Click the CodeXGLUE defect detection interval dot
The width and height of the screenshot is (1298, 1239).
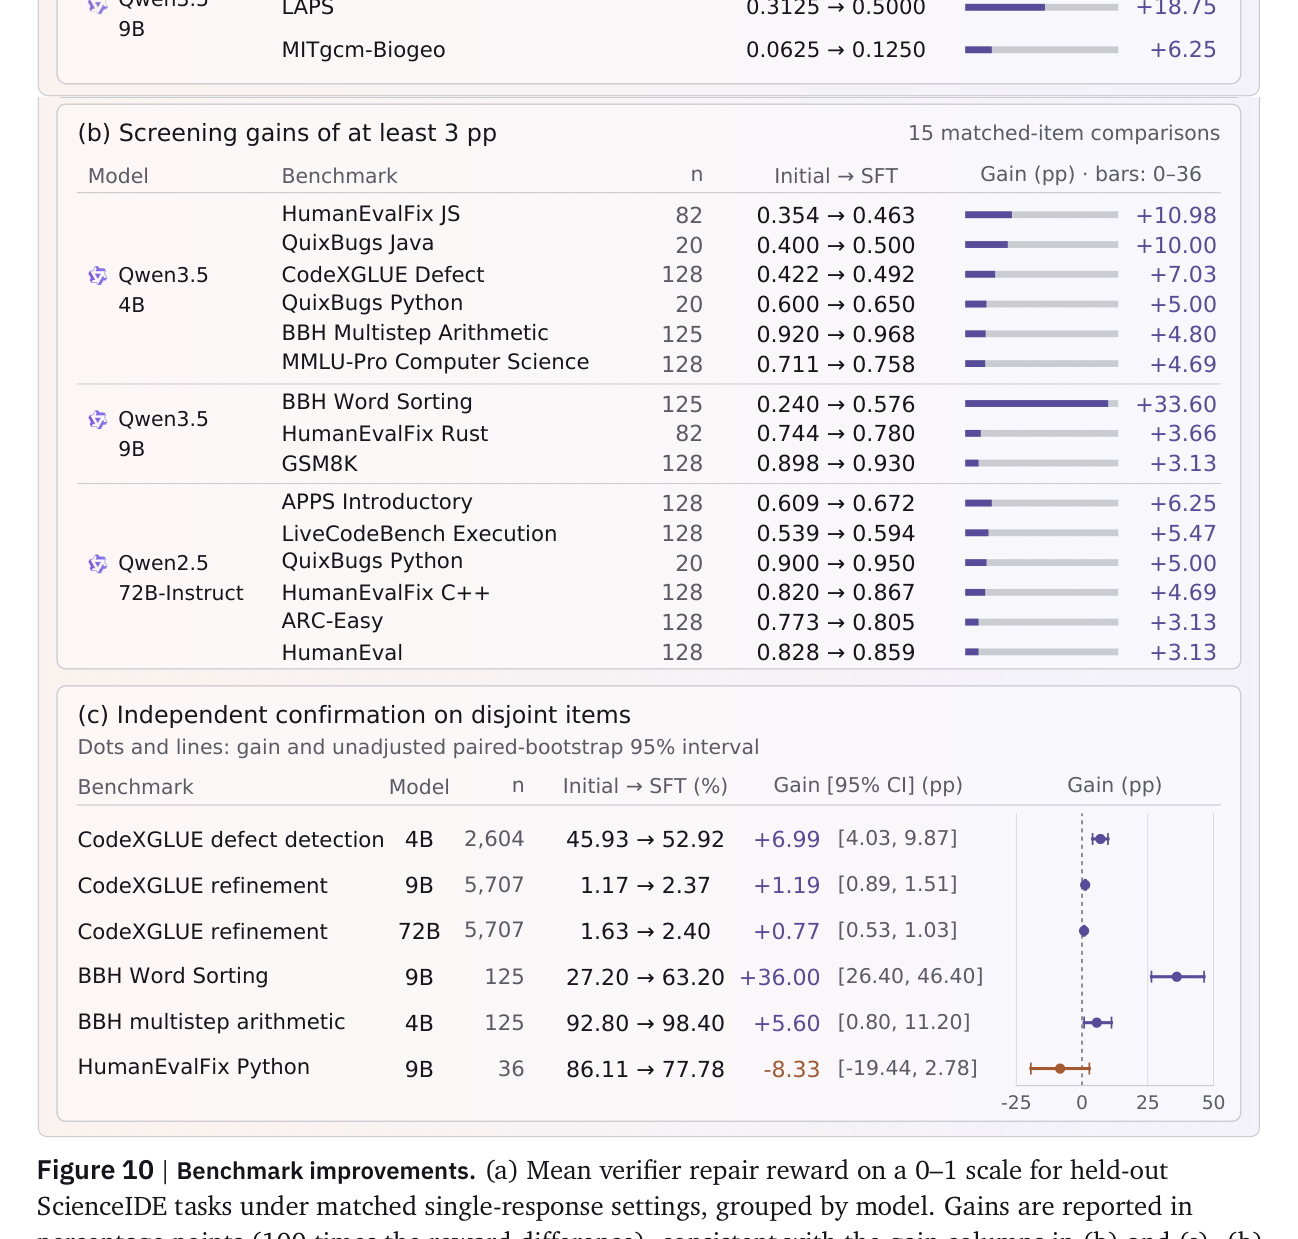click(x=1101, y=839)
